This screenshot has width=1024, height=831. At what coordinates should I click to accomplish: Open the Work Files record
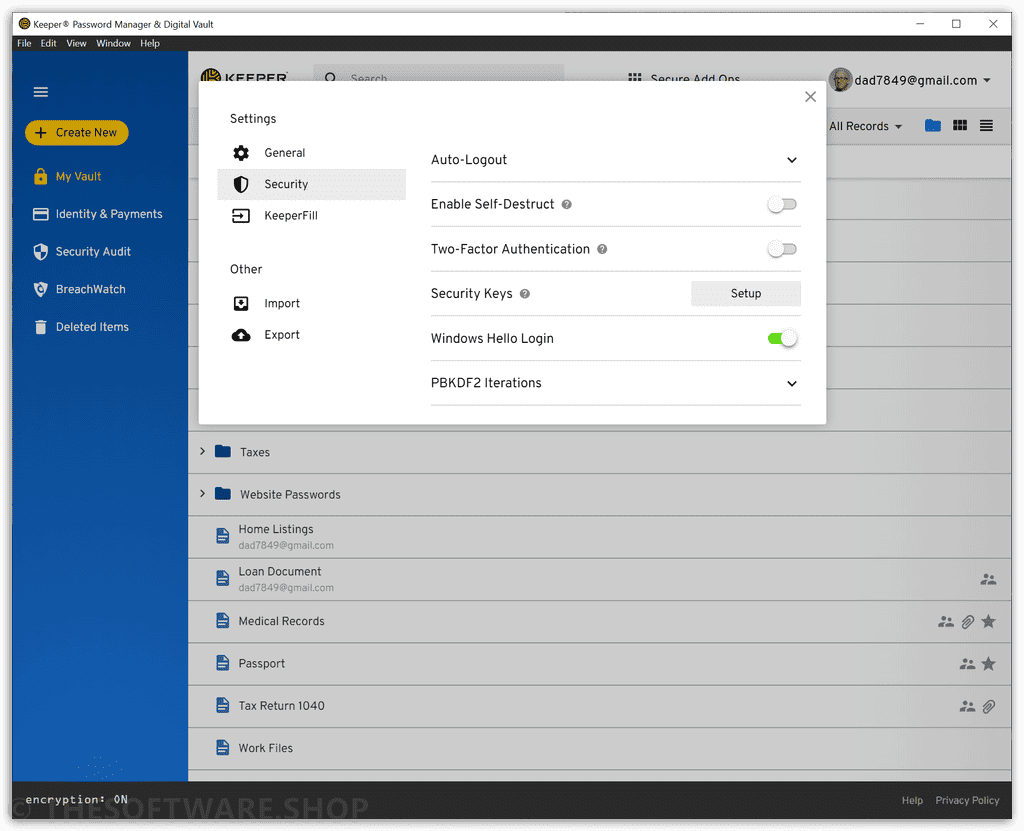600,749
